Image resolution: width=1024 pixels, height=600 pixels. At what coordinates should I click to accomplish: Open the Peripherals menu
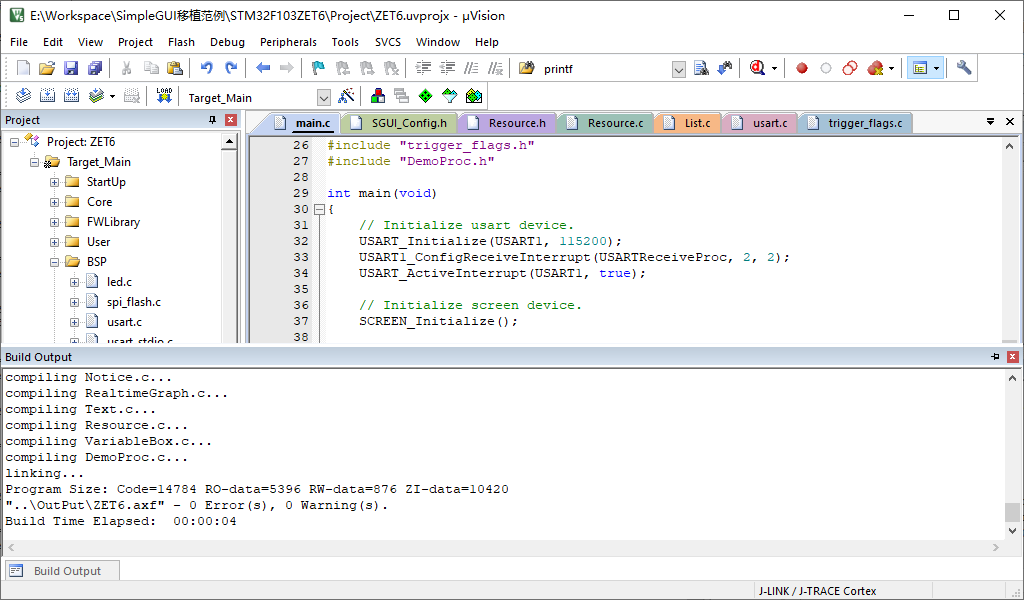288,42
